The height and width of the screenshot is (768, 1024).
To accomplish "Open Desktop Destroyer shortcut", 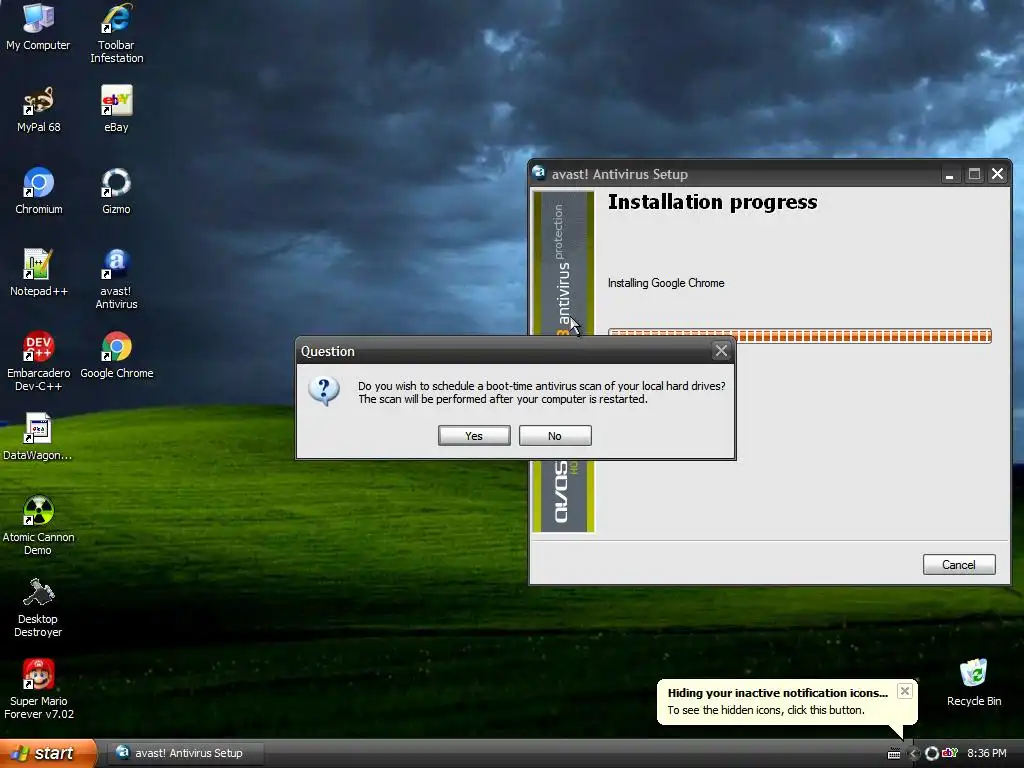I will tap(38, 607).
